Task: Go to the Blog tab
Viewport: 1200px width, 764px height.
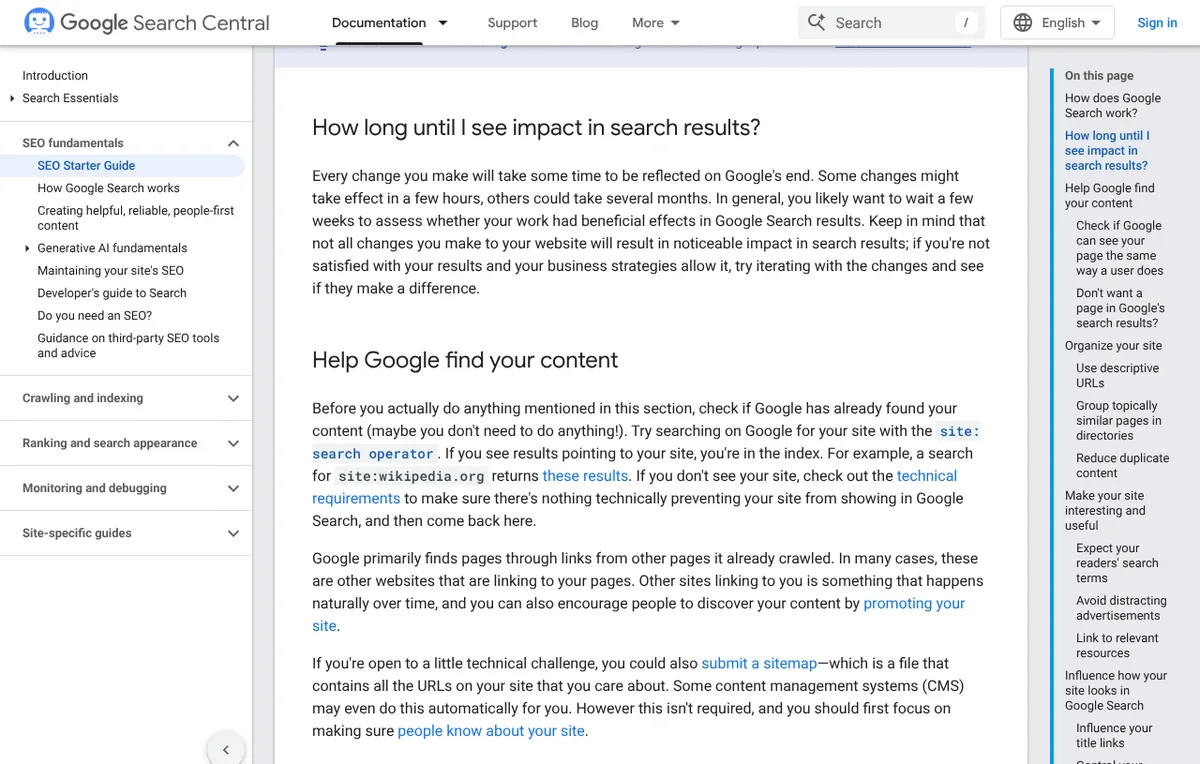Action: tap(585, 22)
